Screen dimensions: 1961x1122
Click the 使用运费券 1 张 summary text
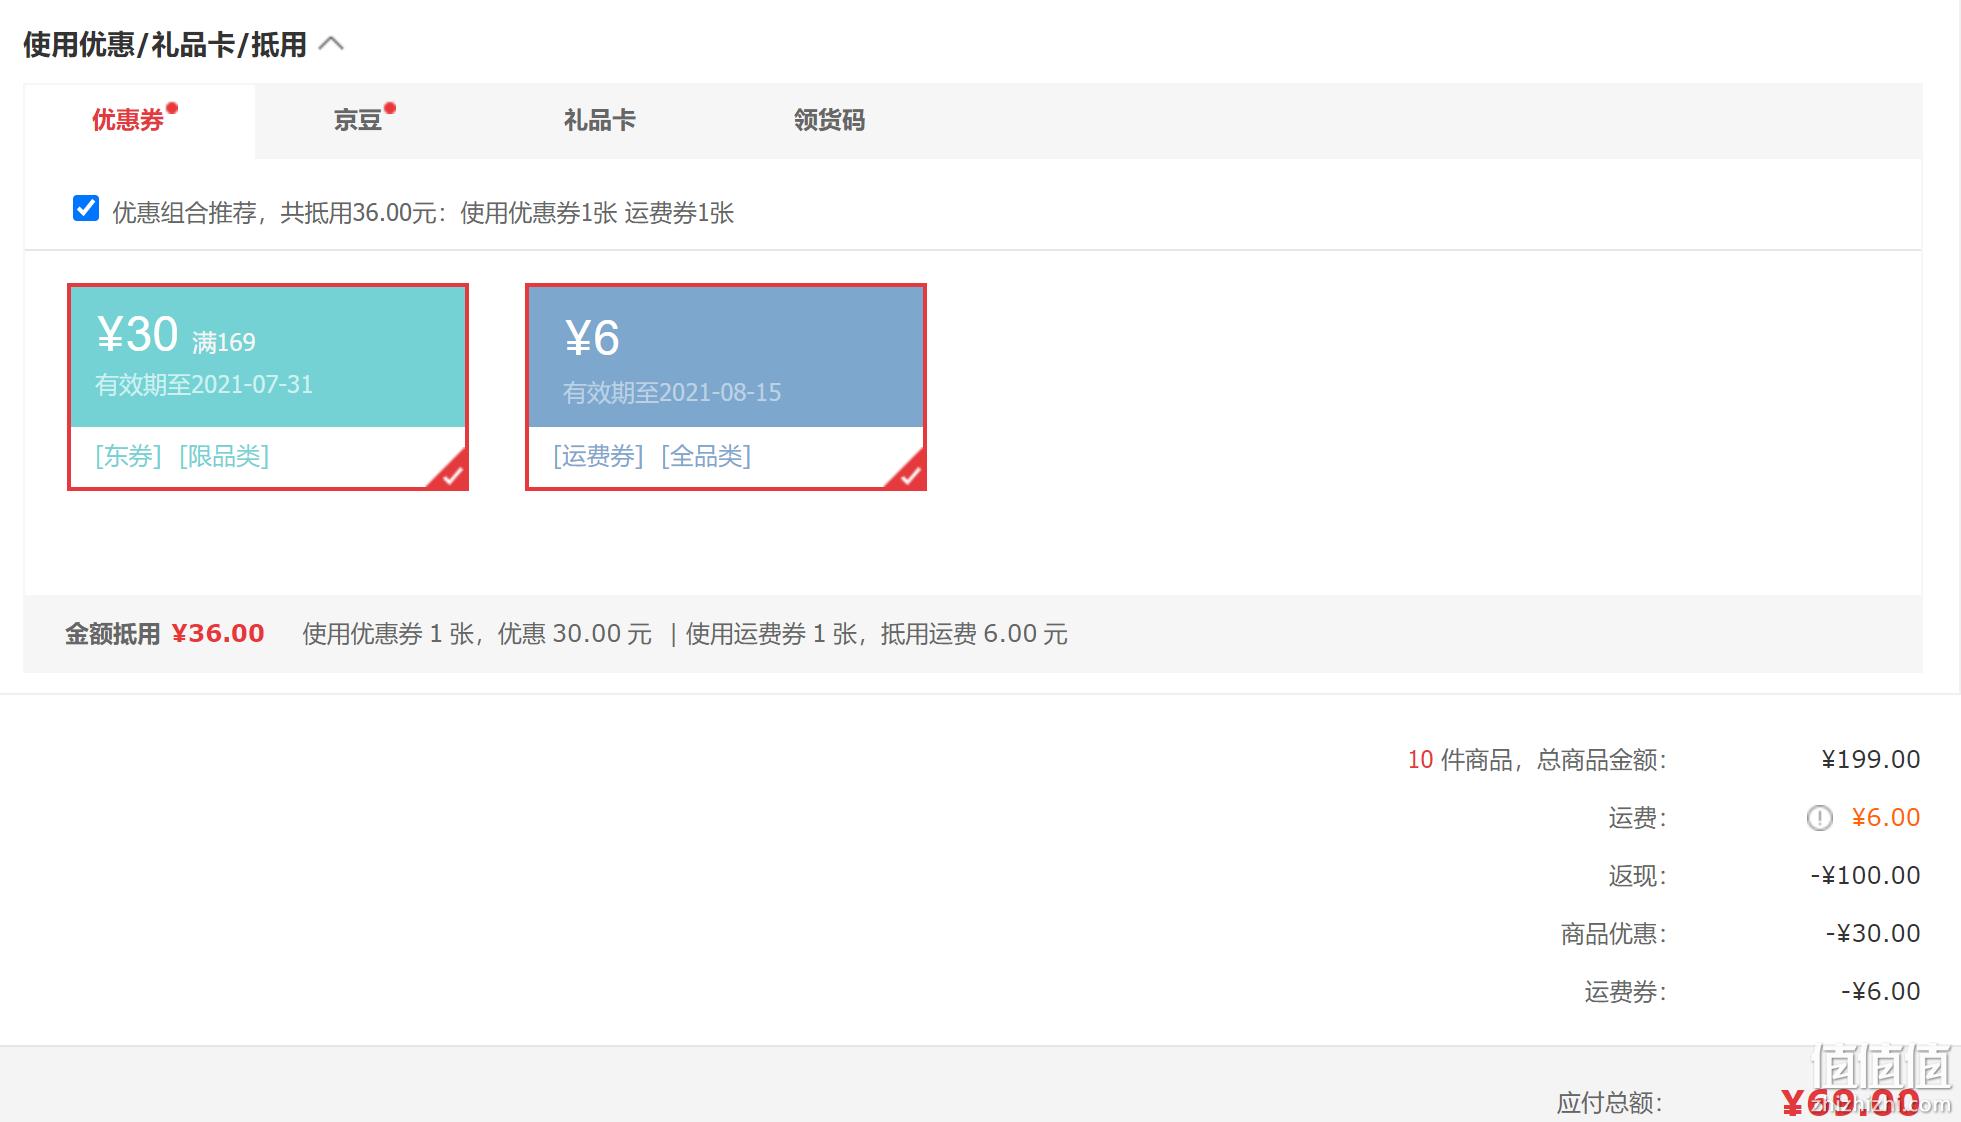(771, 634)
